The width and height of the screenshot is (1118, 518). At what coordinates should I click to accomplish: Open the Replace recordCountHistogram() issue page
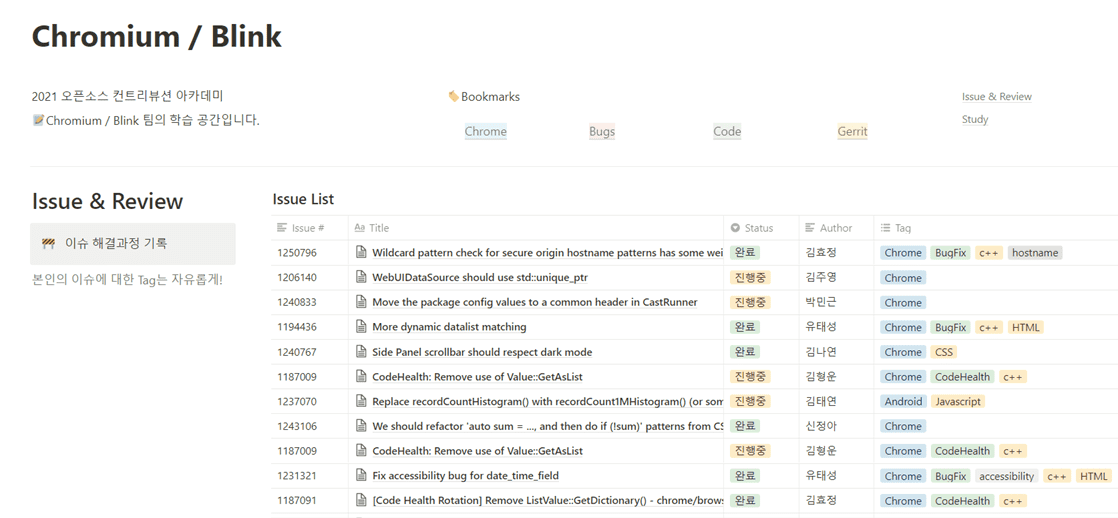point(548,401)
